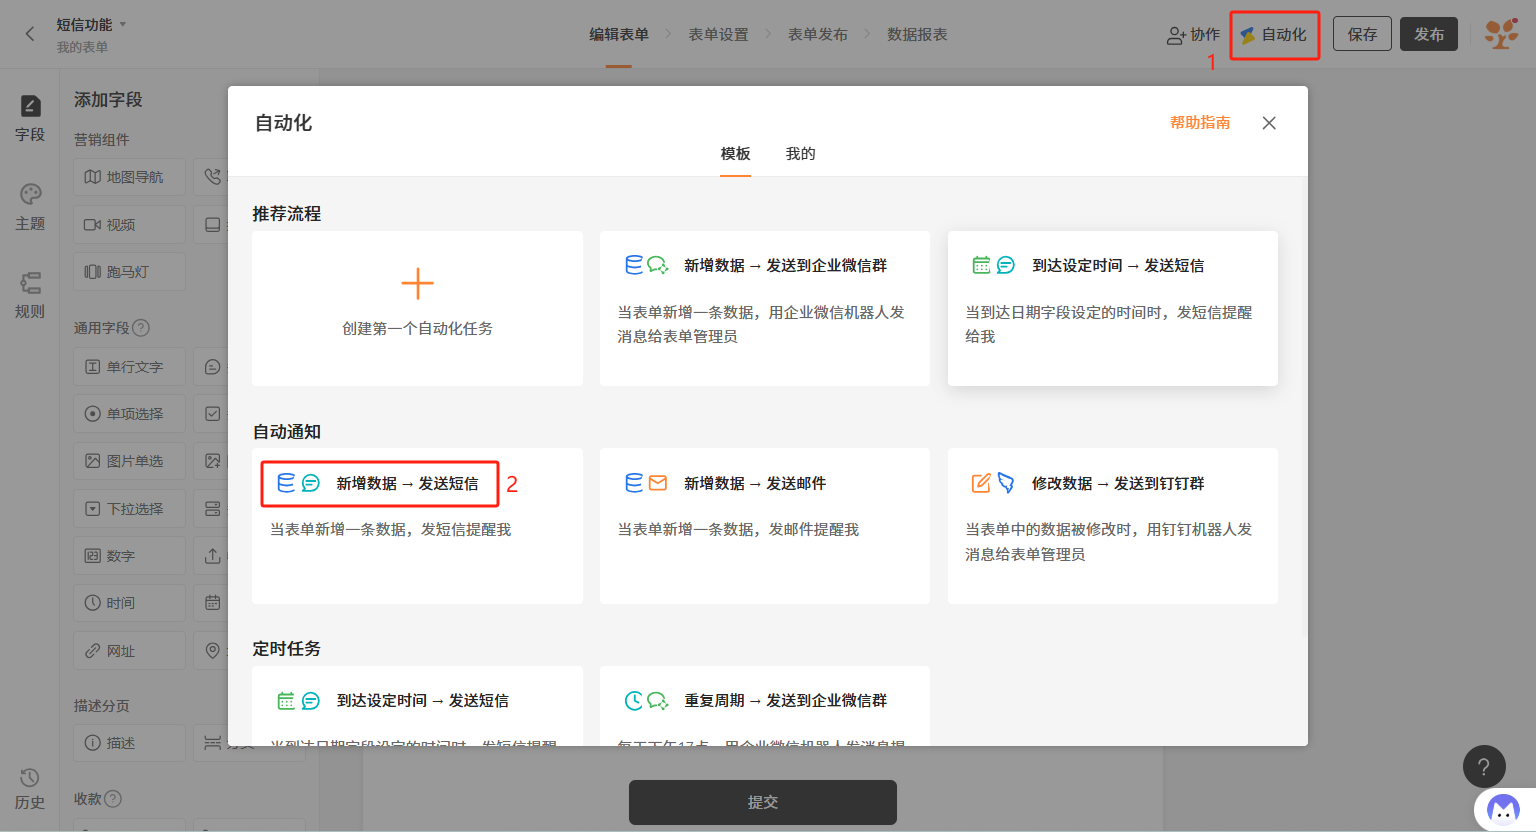This screenshot has width=1536, height=832.
Task: Switch to 编辑表单 step tab
Action: [619, 34]
